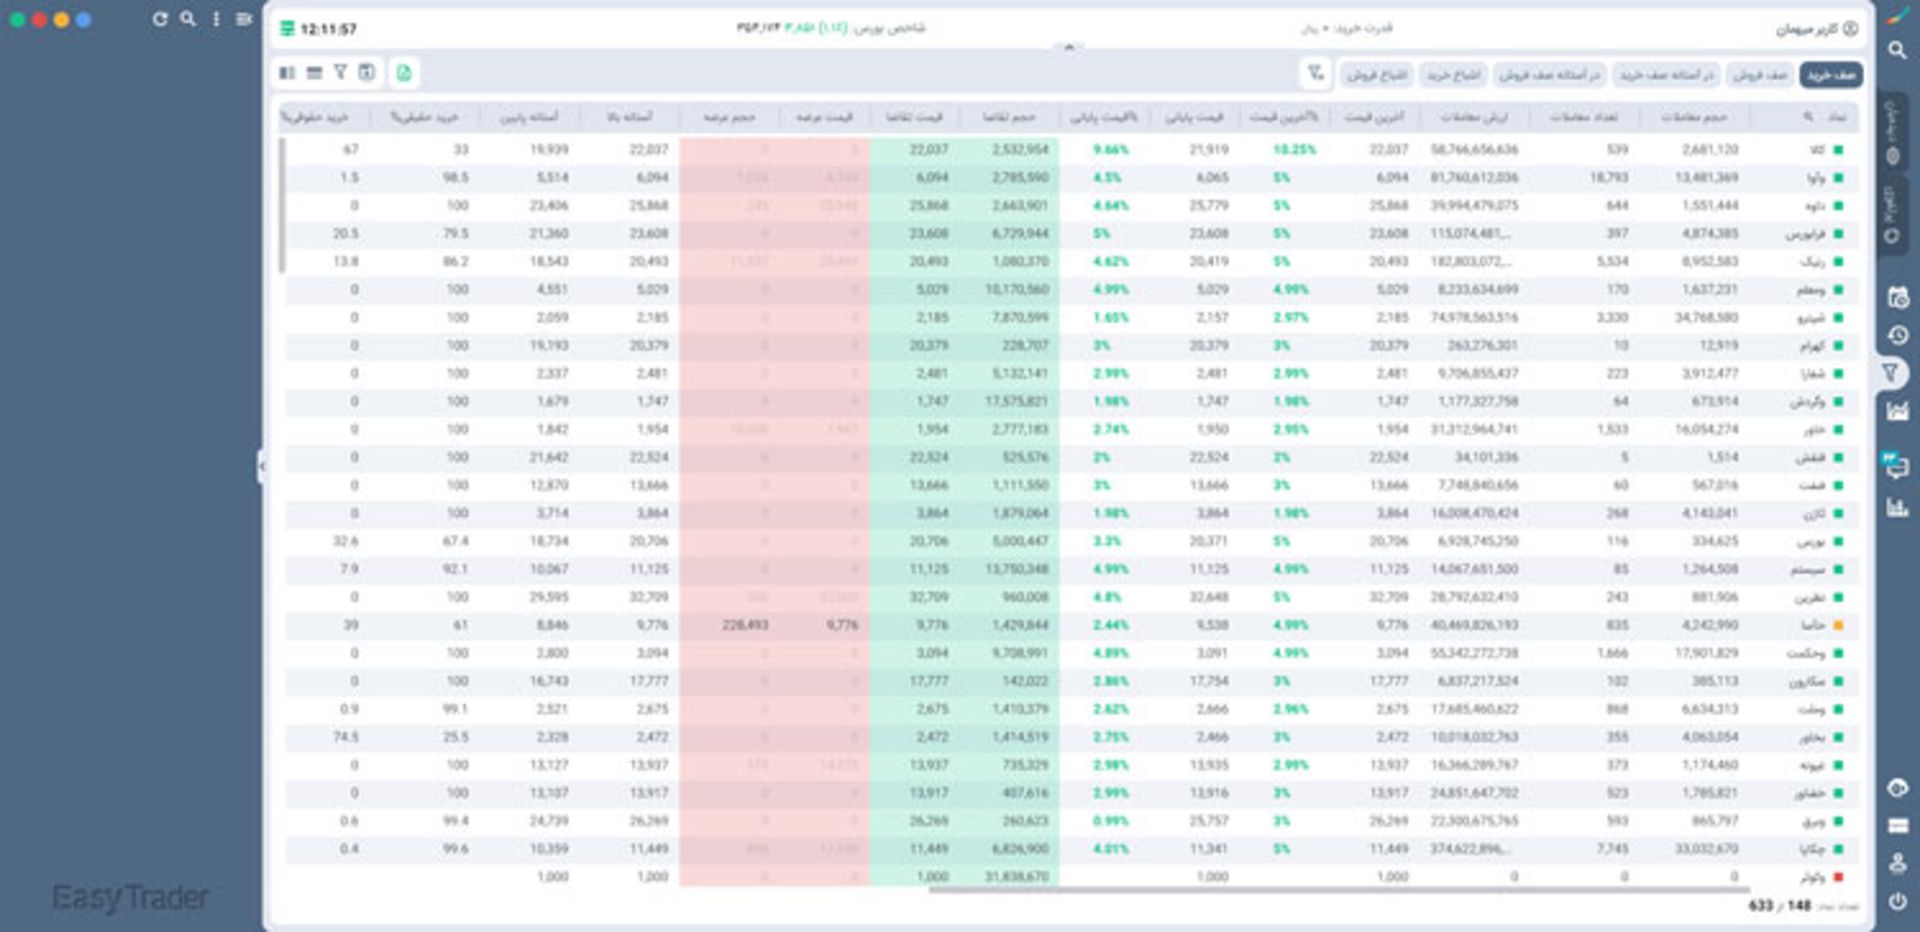Open the calendar icon in the right sidebar
Viewport: 1920px width, 932px height.
1897,297
